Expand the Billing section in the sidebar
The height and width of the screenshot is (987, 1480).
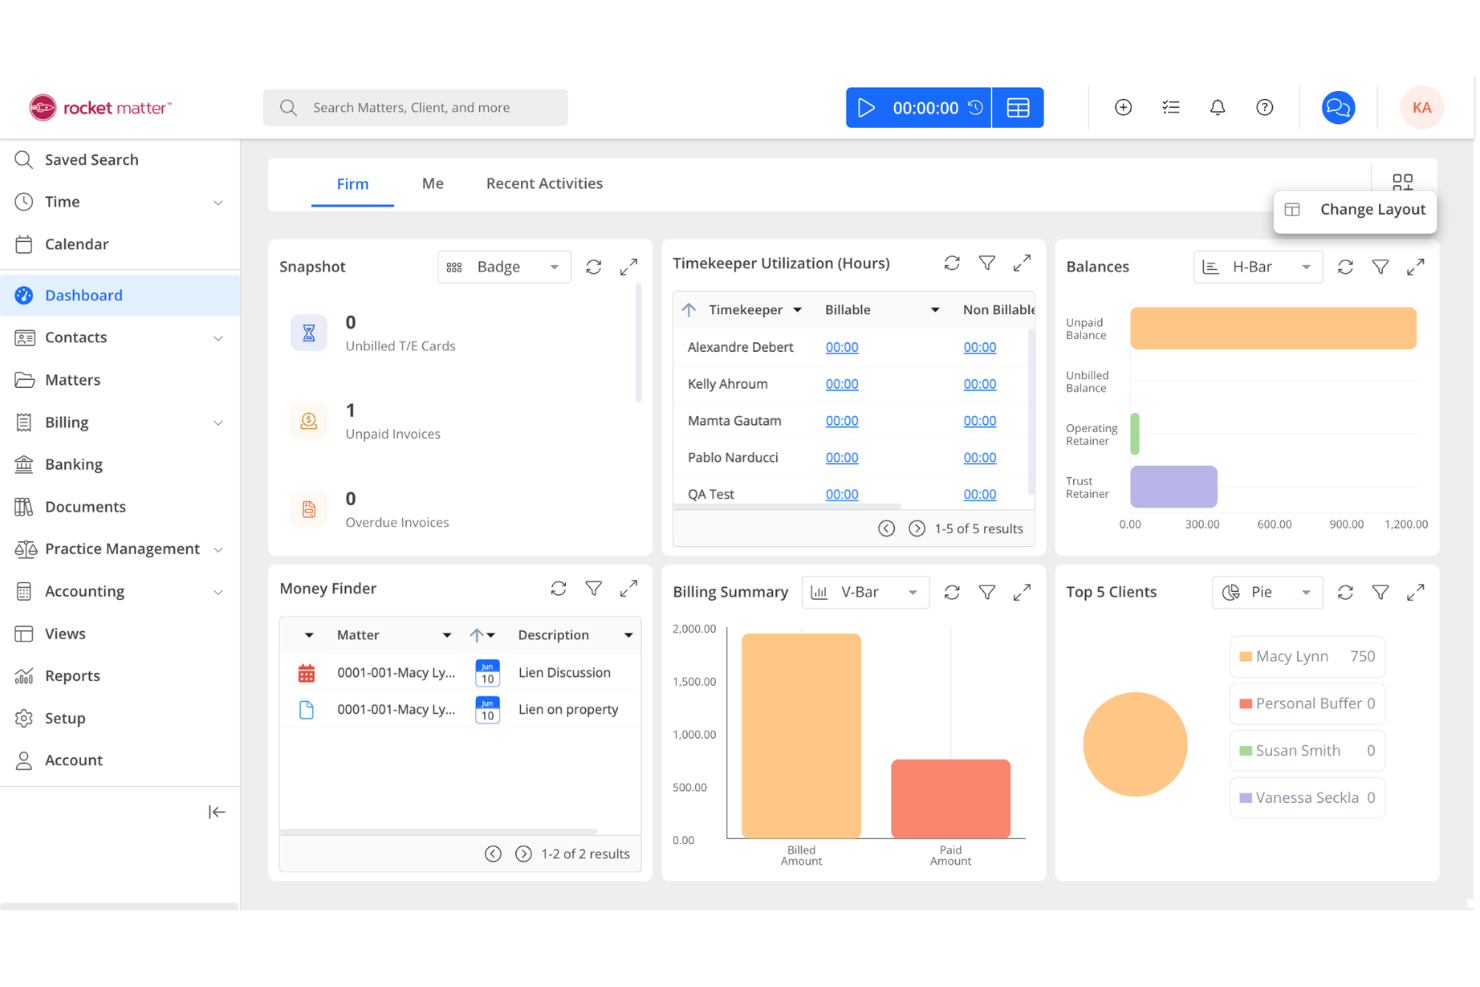[x=218, y=422]
